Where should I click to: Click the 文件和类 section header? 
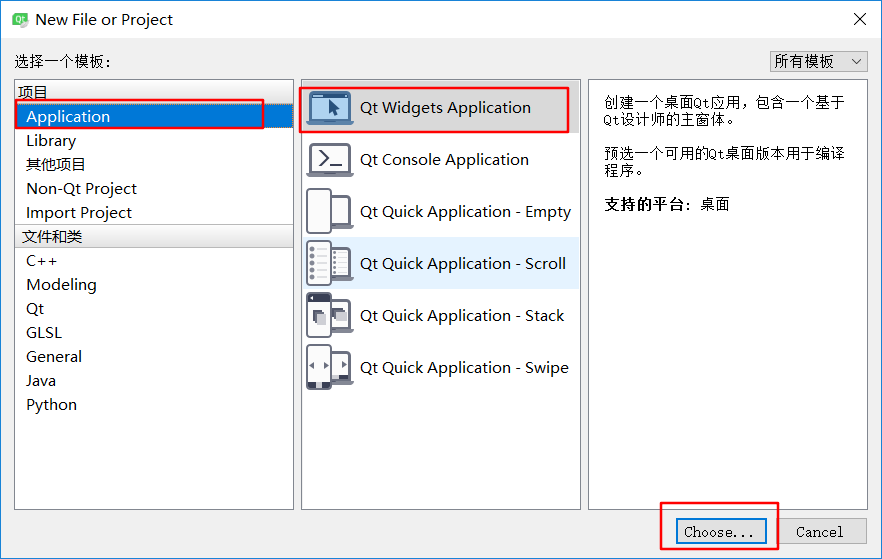(x=154, y=237)
